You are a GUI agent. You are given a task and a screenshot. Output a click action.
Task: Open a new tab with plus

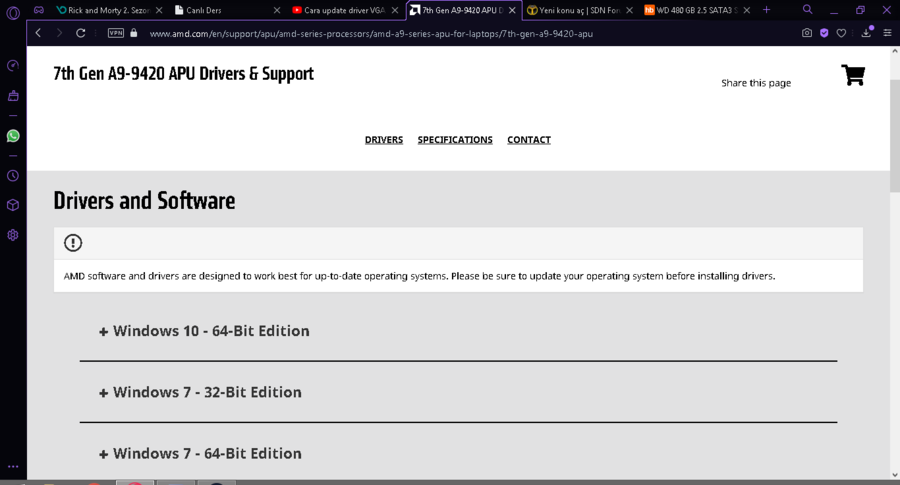point(766,10)
